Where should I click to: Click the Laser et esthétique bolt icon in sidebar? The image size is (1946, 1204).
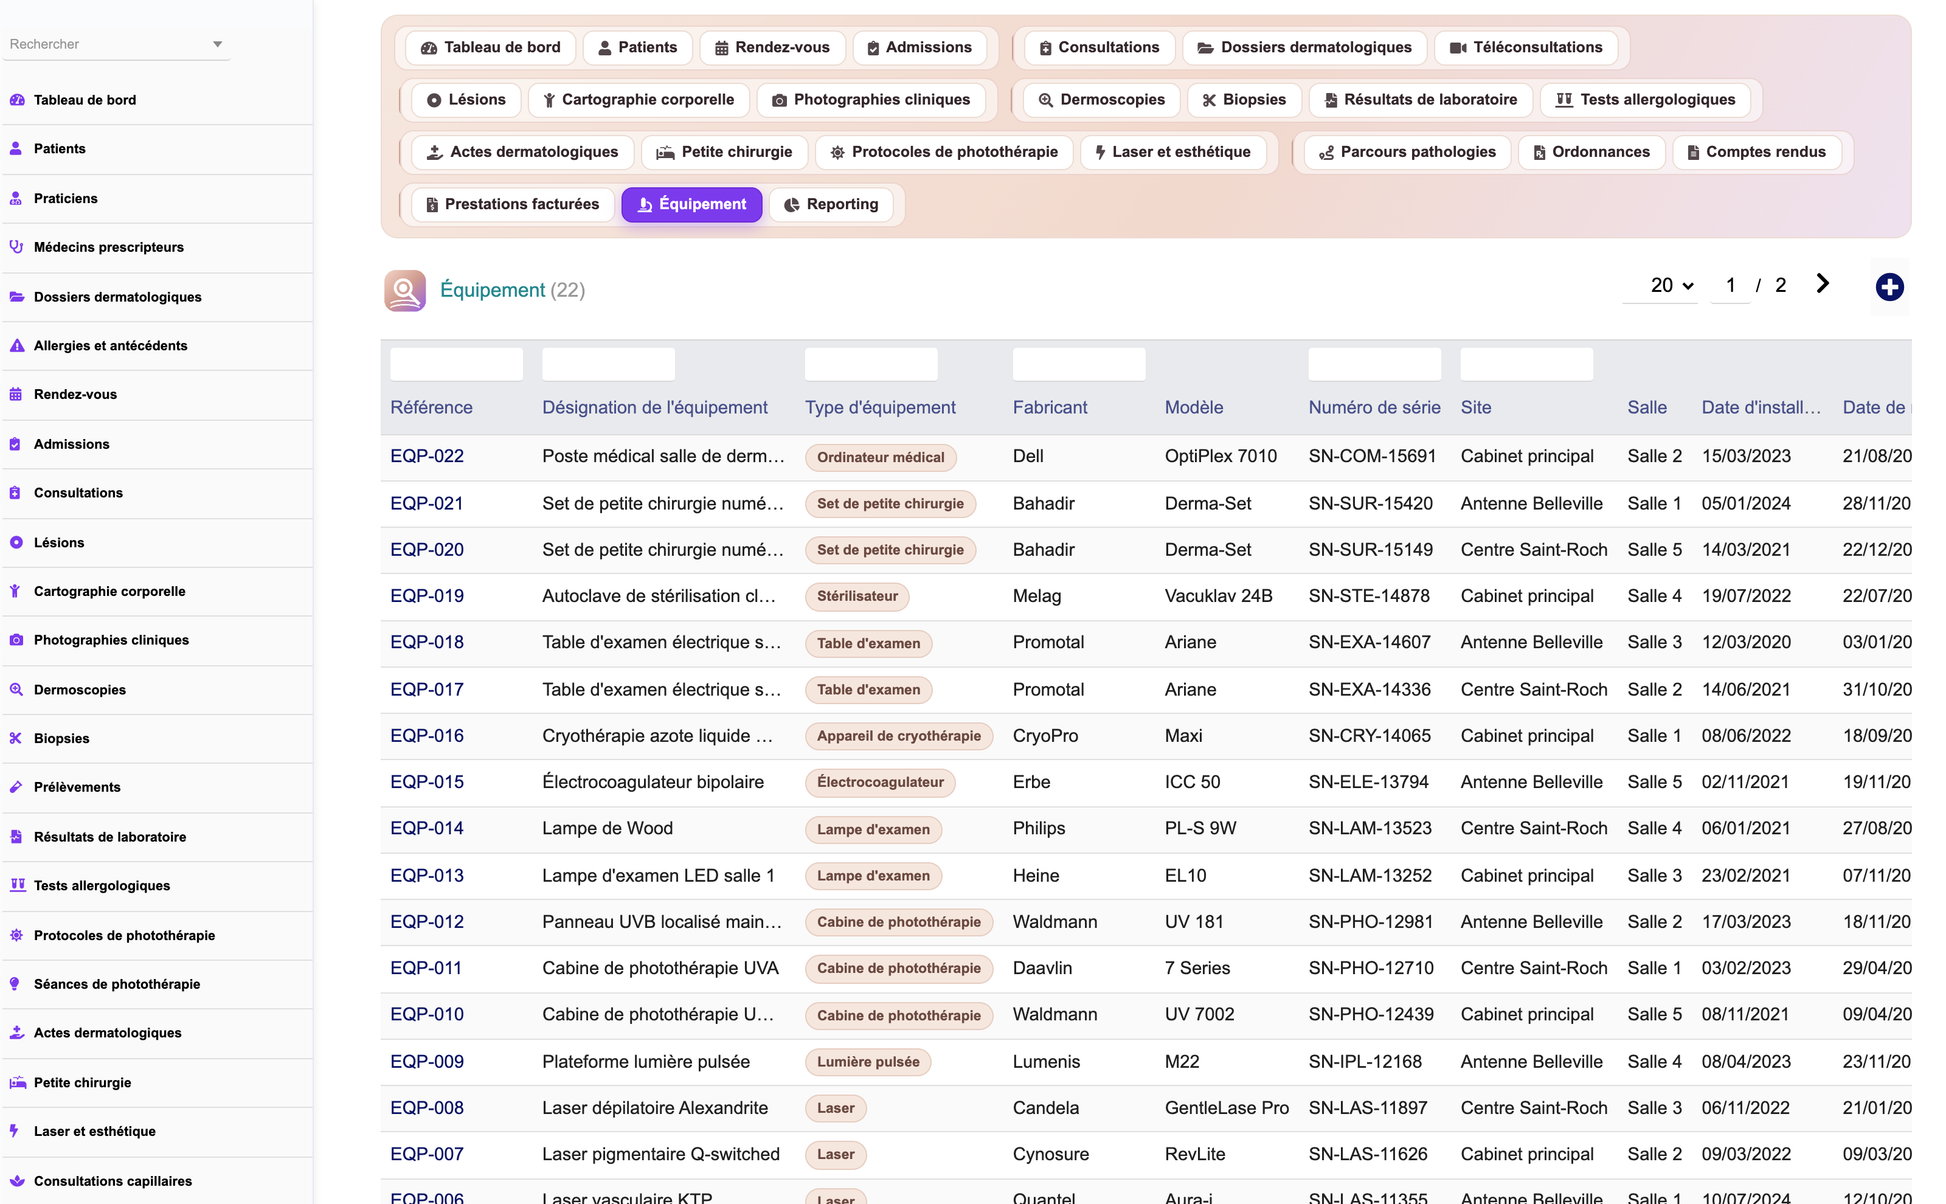pos(16,1132)
